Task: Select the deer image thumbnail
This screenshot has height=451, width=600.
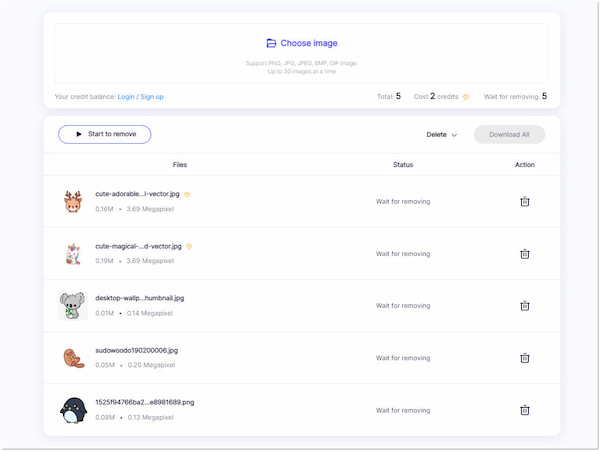Action: [73, 202]
